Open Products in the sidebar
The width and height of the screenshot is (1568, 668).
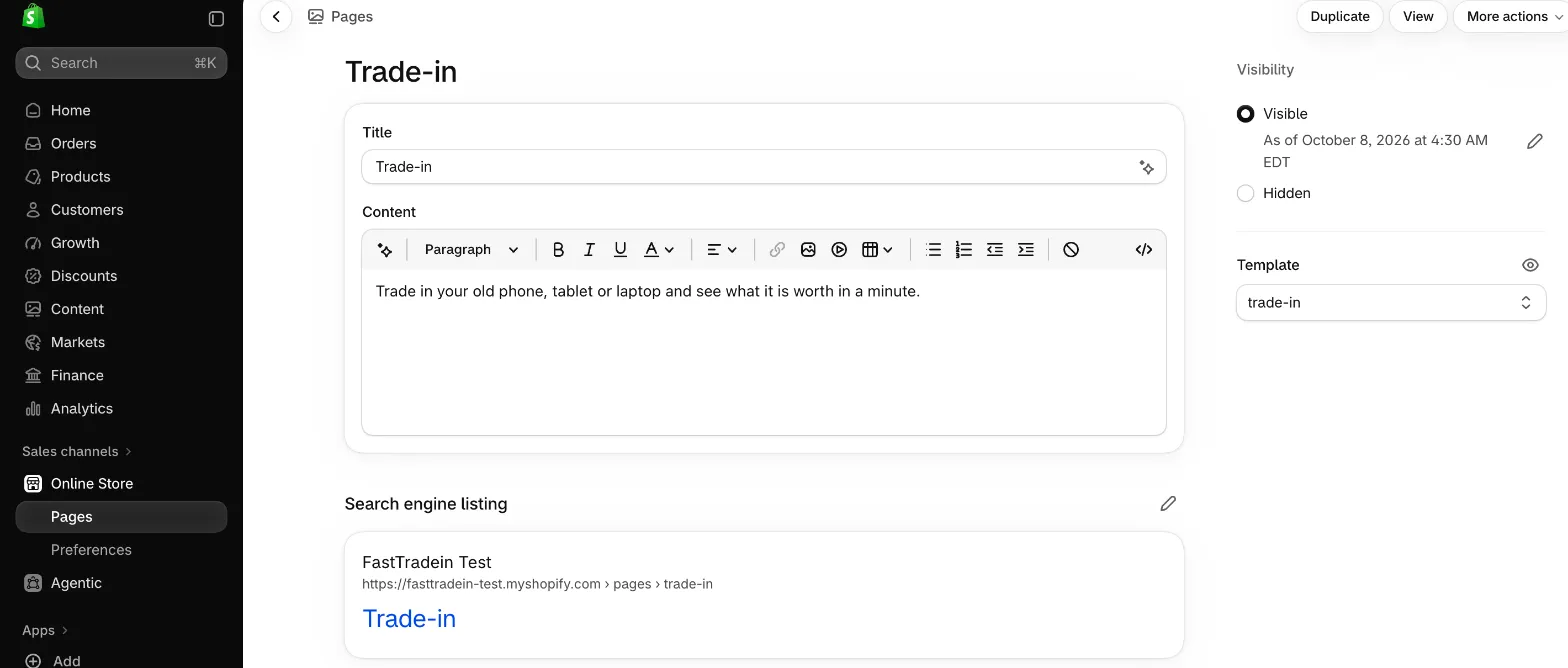click(121, 177)
